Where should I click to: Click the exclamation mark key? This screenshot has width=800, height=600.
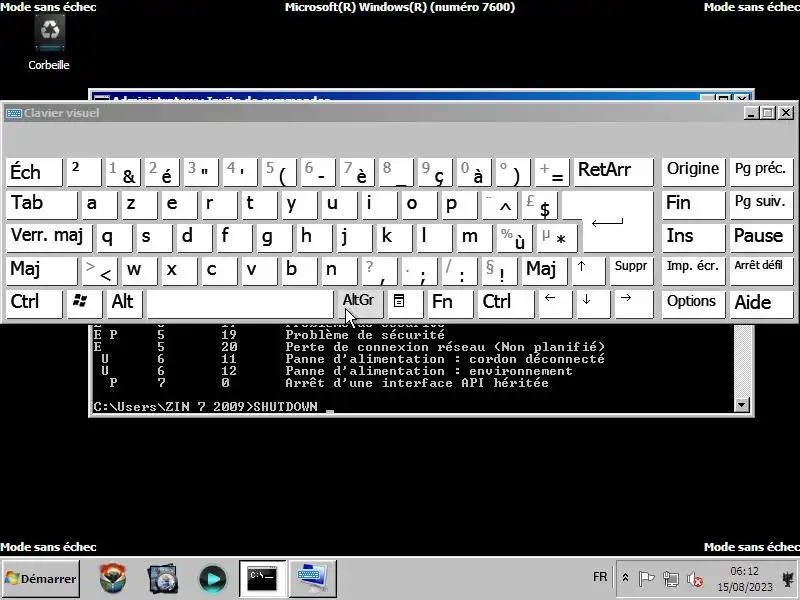point(498,270)
